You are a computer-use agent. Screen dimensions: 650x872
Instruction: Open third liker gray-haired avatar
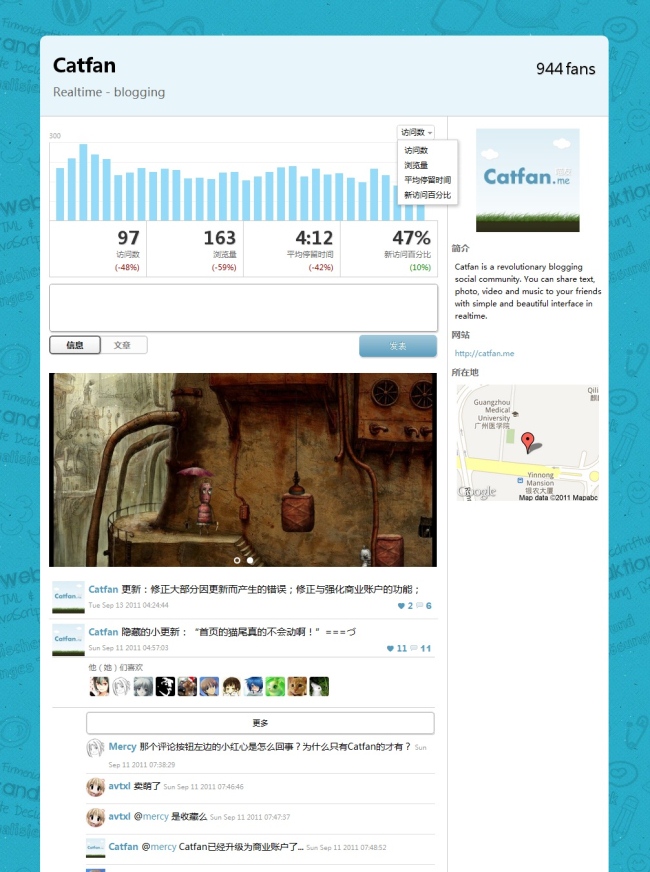(143, 686)
